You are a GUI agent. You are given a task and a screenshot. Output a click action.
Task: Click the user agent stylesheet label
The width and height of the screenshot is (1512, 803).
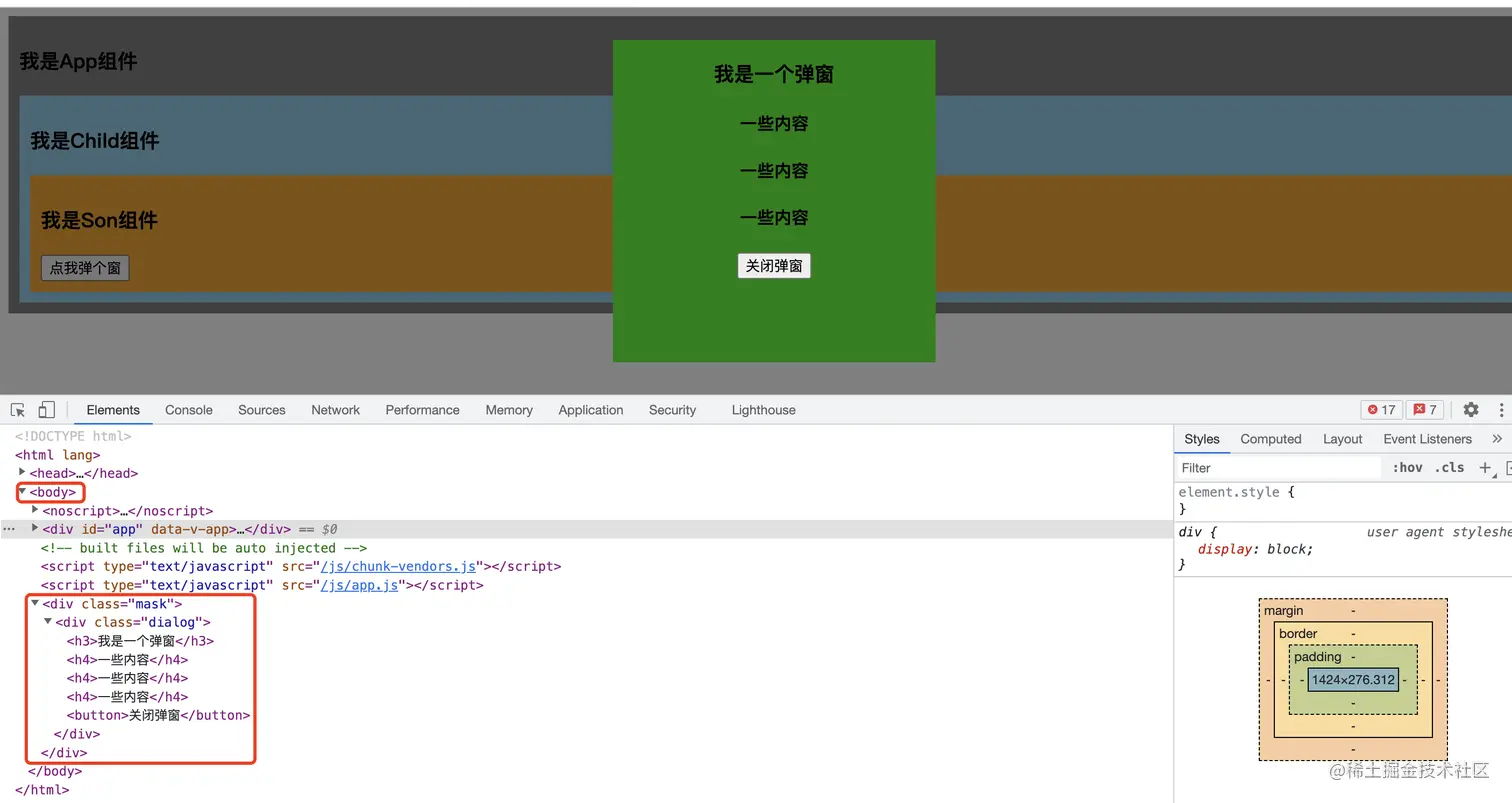coord(1439,532)
